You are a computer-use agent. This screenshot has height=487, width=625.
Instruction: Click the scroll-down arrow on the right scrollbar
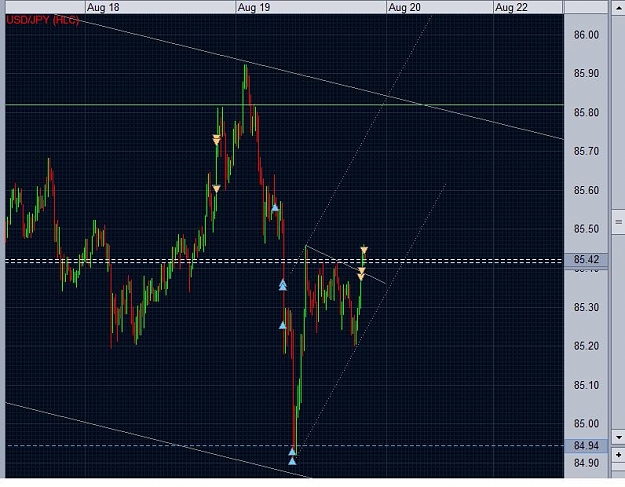(619, 438)
